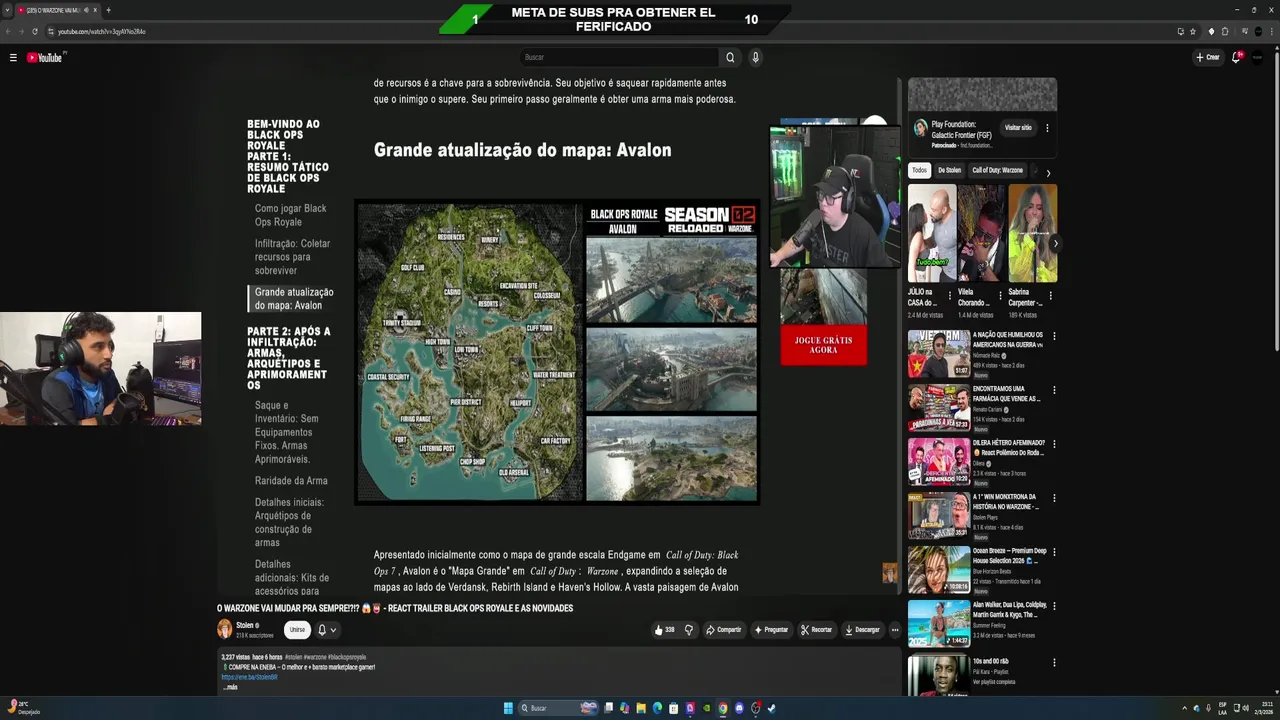This screenshot has width=1280, height=720.
Task: Open A 1ª WIN MONXTRONA video
Action: pos(939,516)
